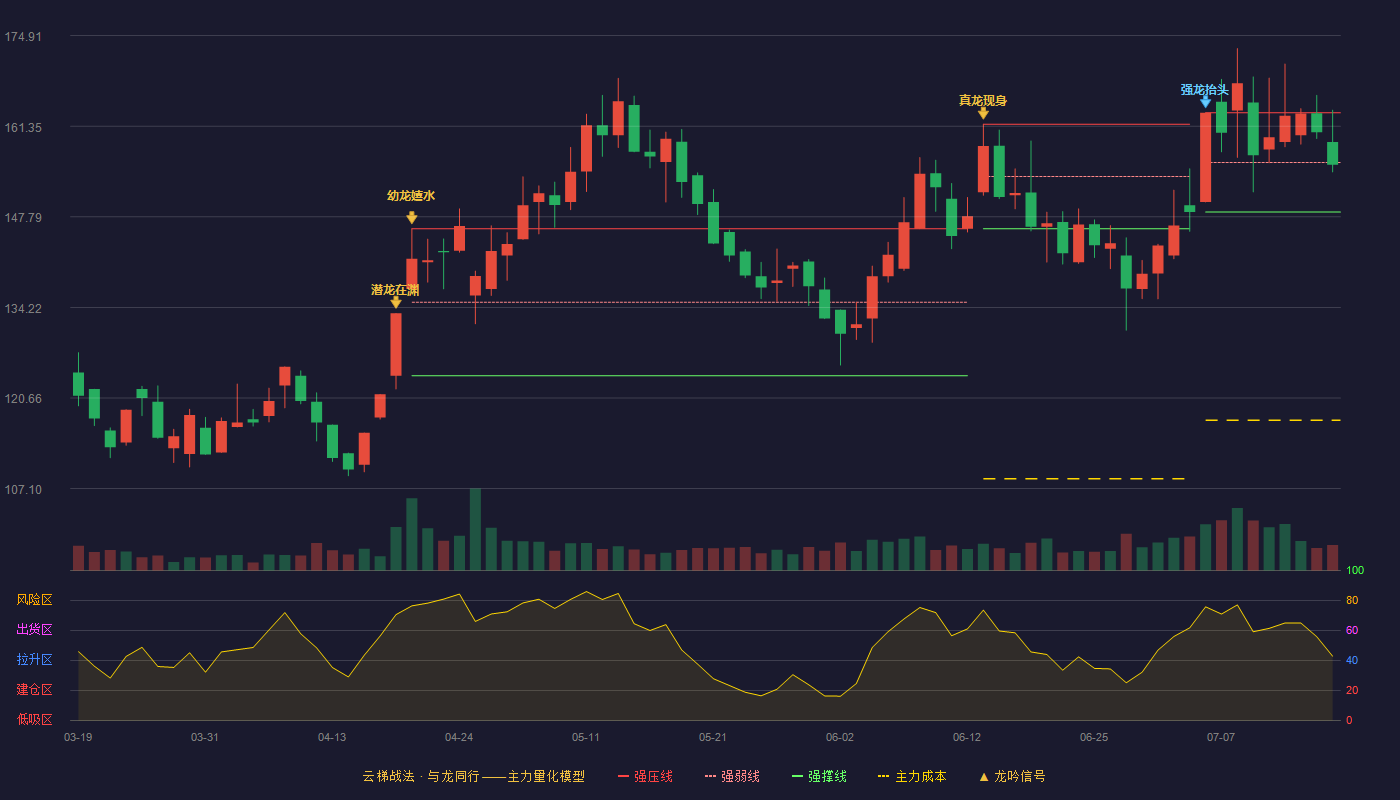Click the 06-12 date label
Viewport: 1400px width, 800px height.
(x=967, y=737)
